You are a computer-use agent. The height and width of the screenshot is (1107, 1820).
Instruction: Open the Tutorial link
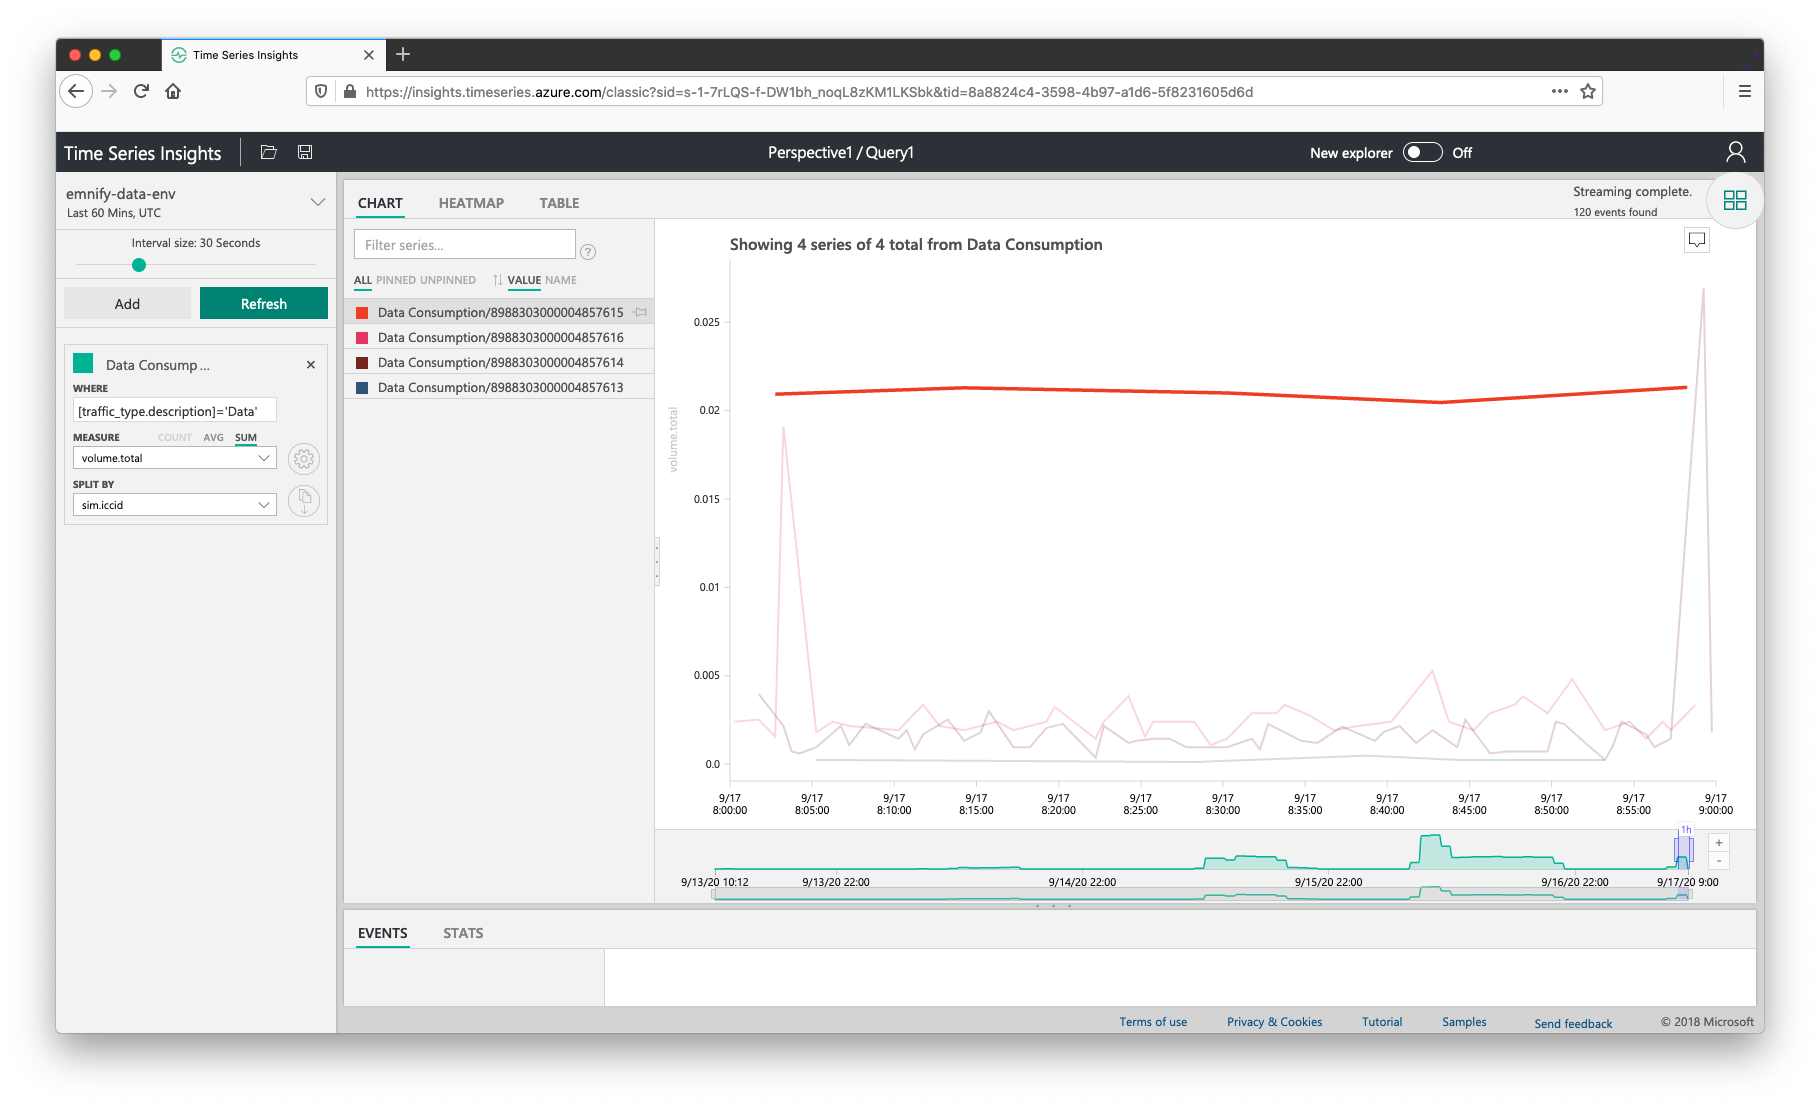point(1382,1022)
